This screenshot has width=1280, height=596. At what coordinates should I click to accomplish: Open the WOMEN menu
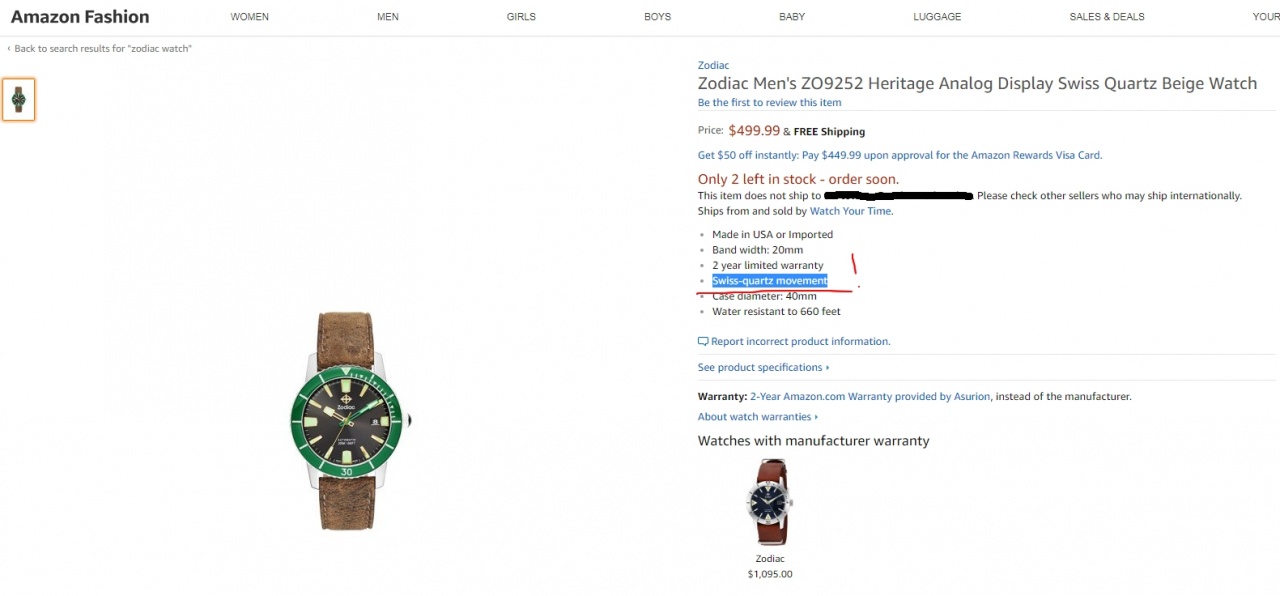pos(249,17)
